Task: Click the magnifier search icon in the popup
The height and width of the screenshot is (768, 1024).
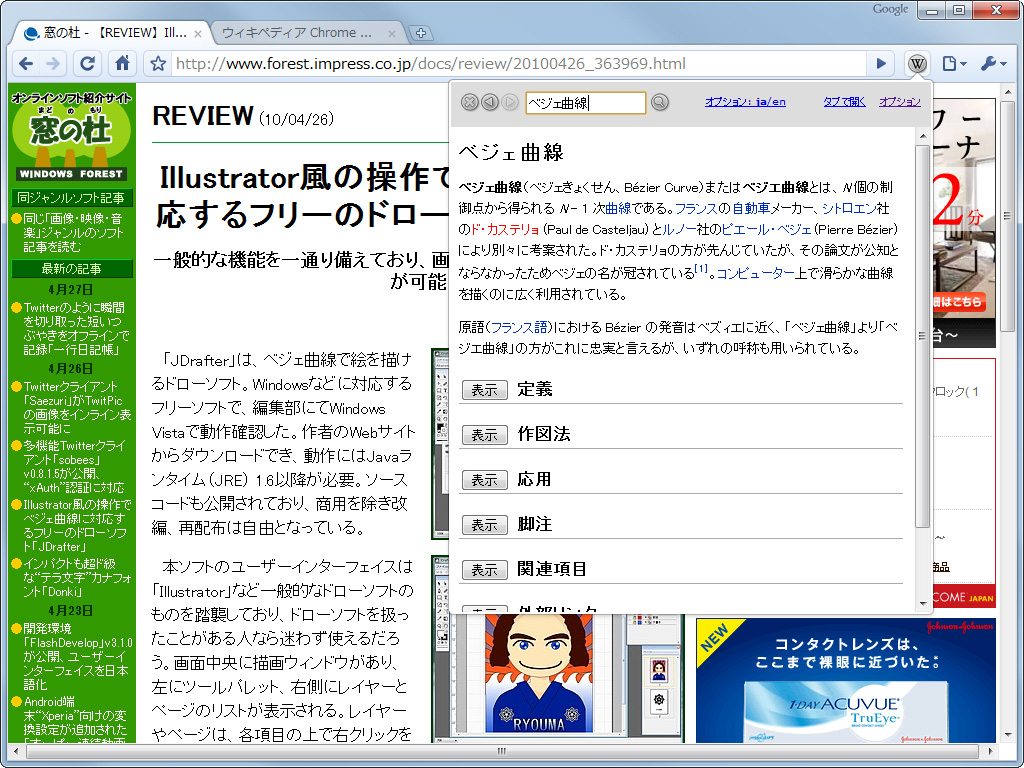Action: click(x=659, y=102)
